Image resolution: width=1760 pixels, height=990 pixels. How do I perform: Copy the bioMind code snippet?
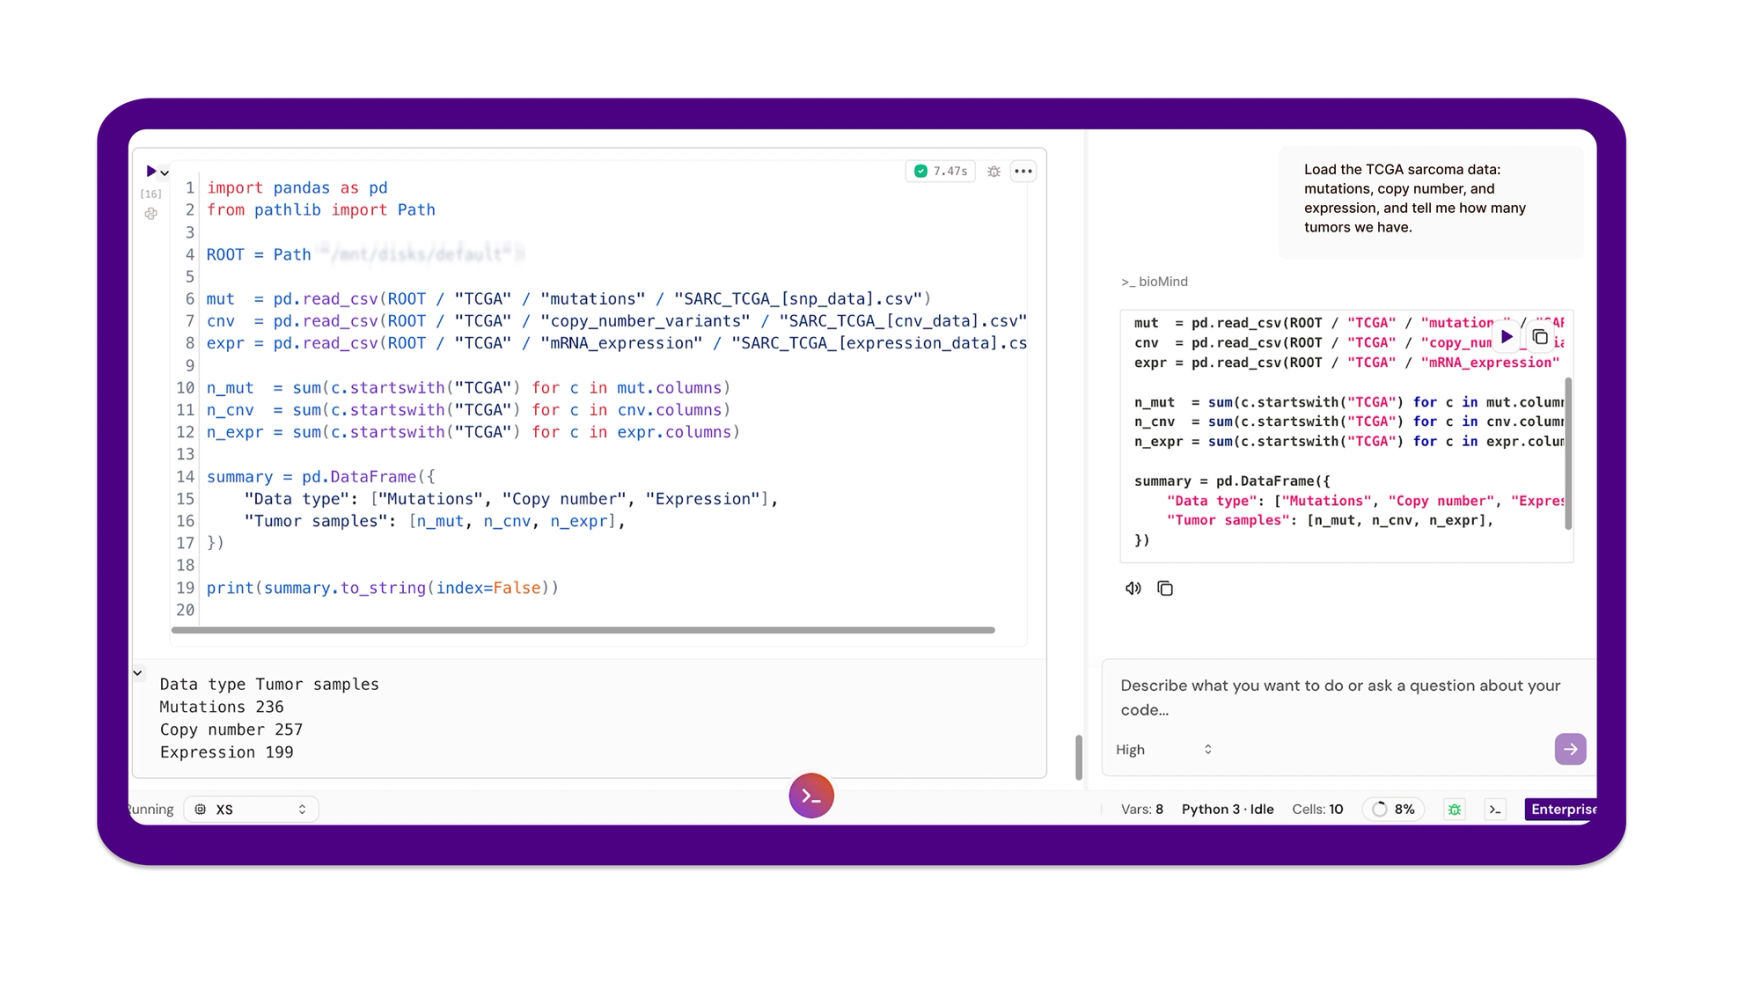click(1540, 337)
